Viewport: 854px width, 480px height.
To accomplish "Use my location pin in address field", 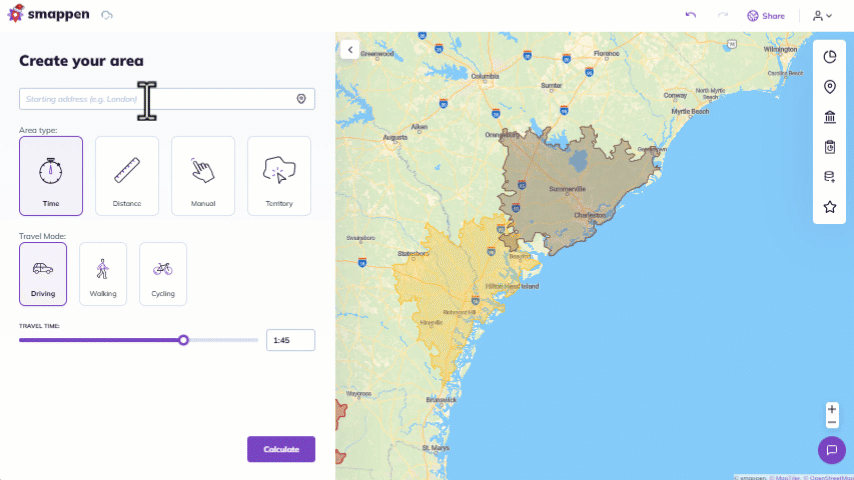I will (301, 99).
